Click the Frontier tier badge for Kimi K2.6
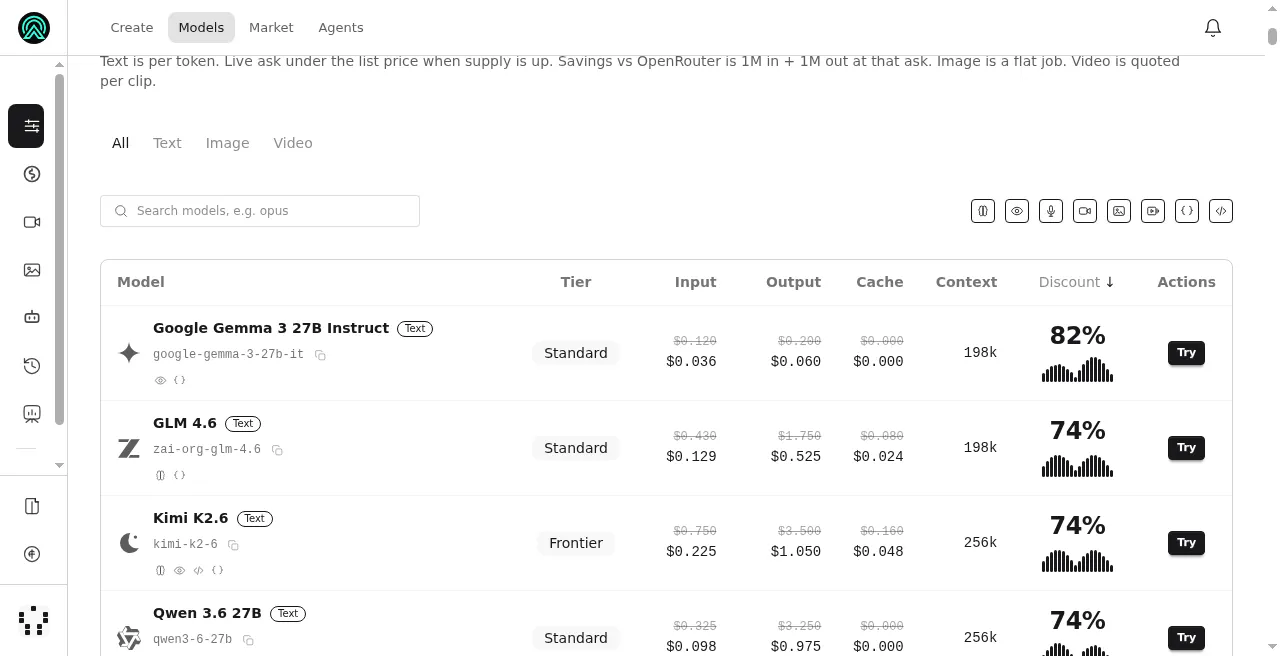Screen dimensions: 1280x656 click(576, 543)
